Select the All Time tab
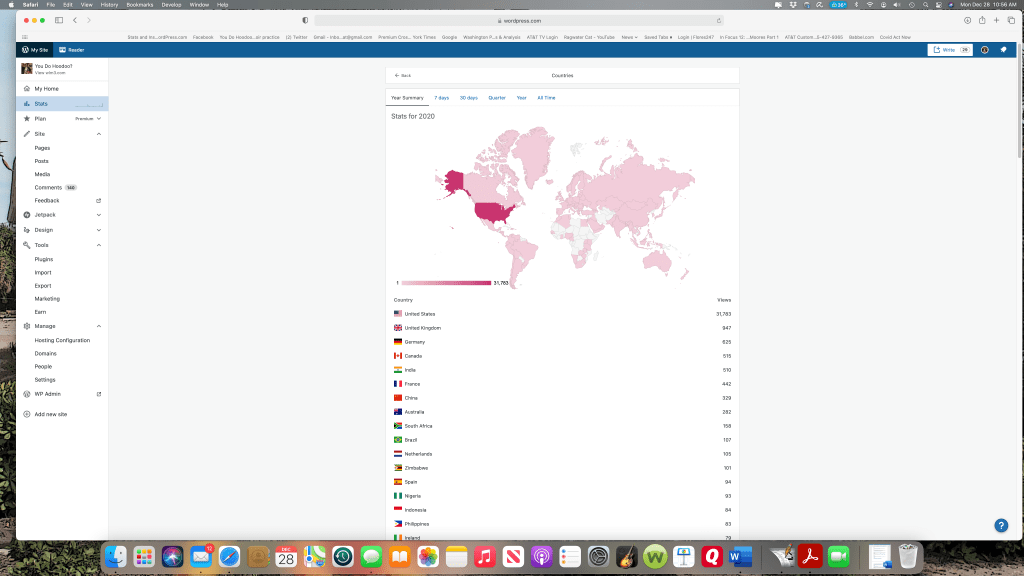 [546, 98]
